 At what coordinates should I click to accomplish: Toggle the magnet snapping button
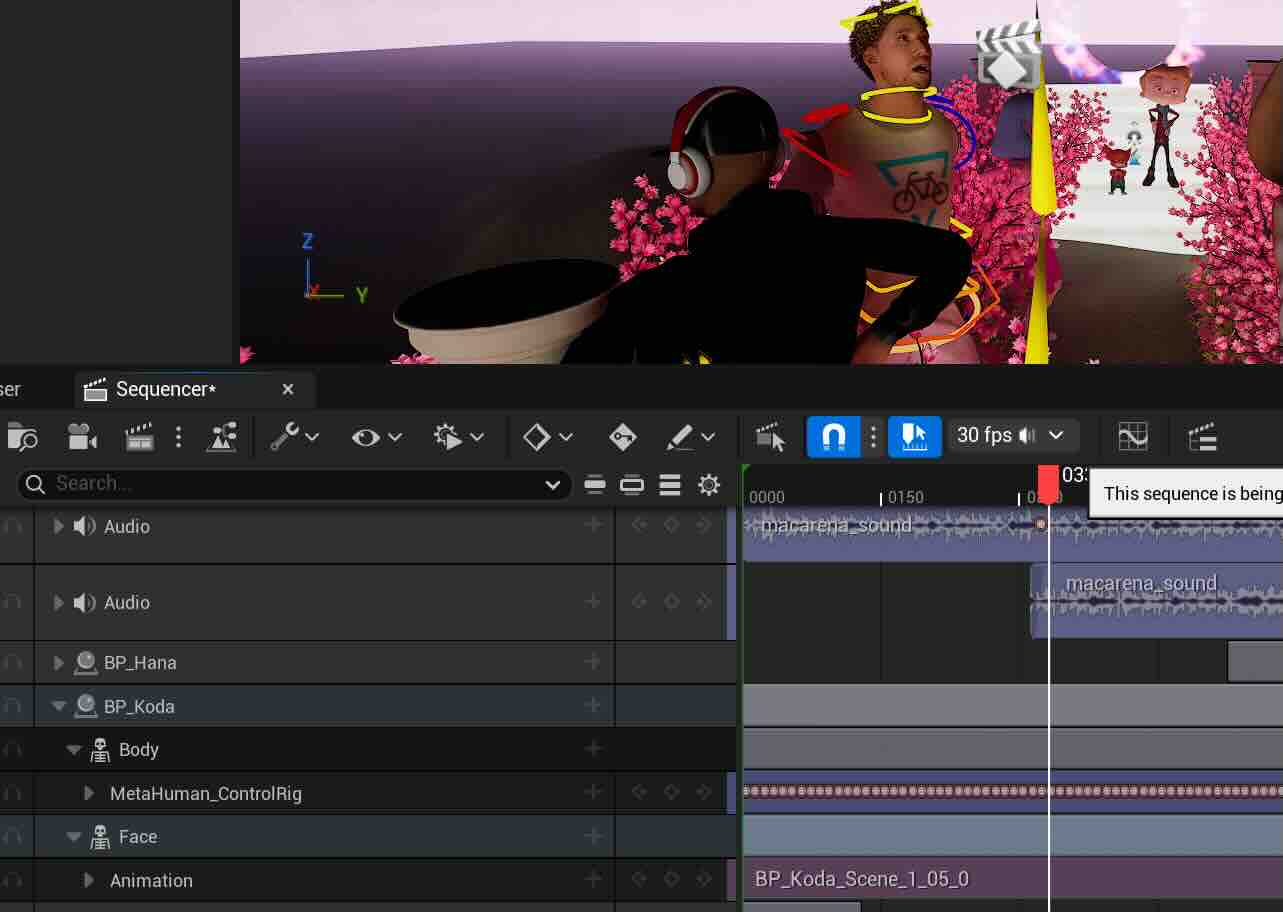point(833,436)
